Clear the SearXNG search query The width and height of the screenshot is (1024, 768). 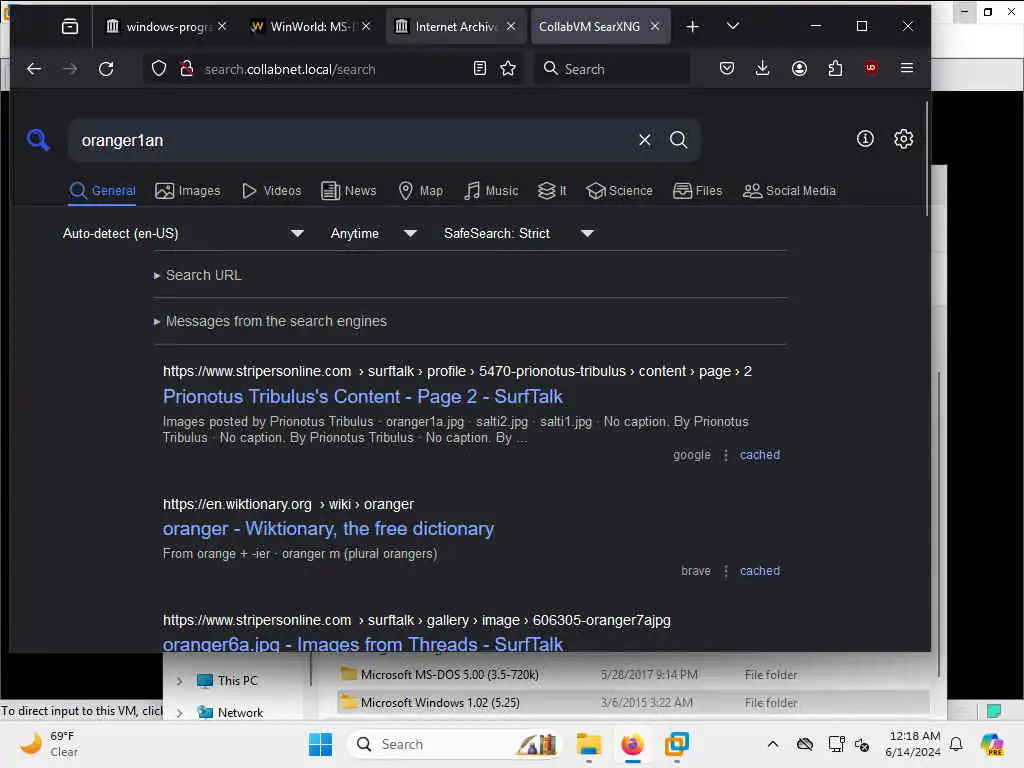[x=645, y=140]
